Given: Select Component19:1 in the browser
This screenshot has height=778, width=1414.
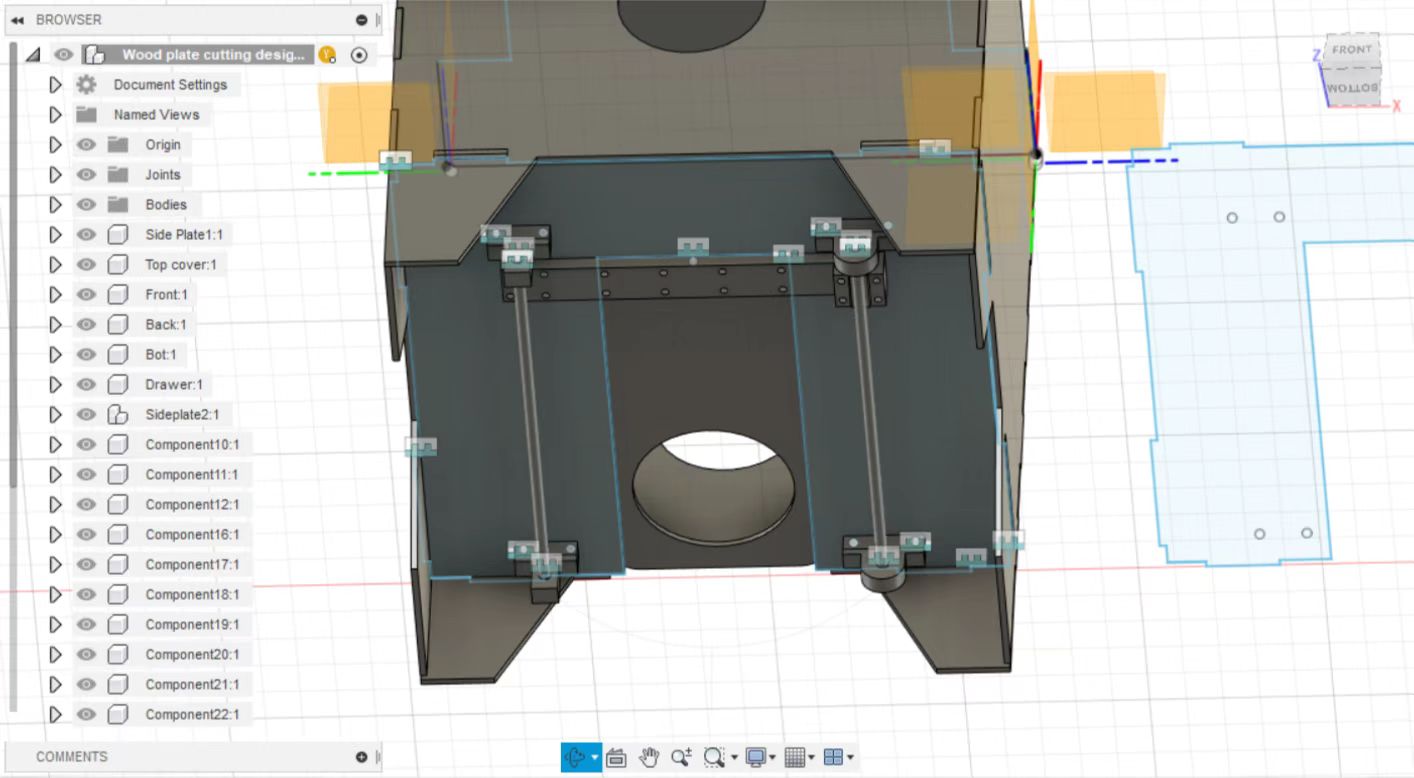Looking at the screenshot, I should coord(192,624).
